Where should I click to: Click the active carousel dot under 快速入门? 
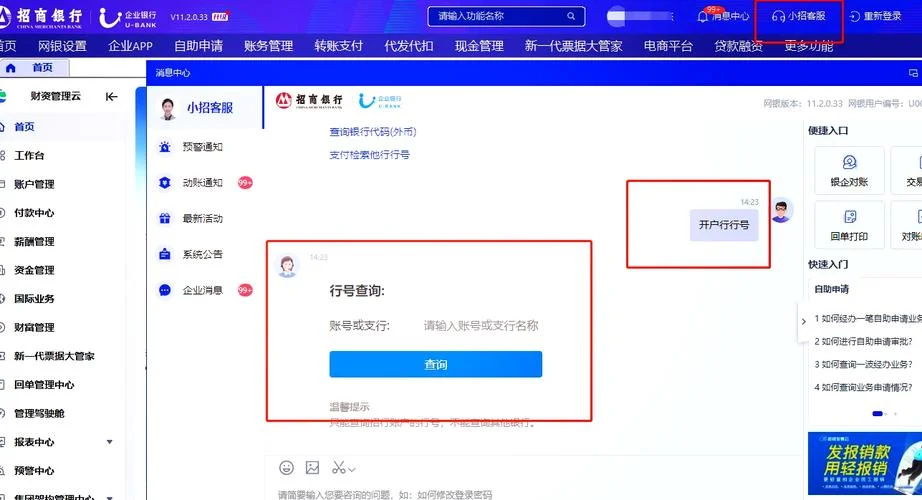coord(877,414)
